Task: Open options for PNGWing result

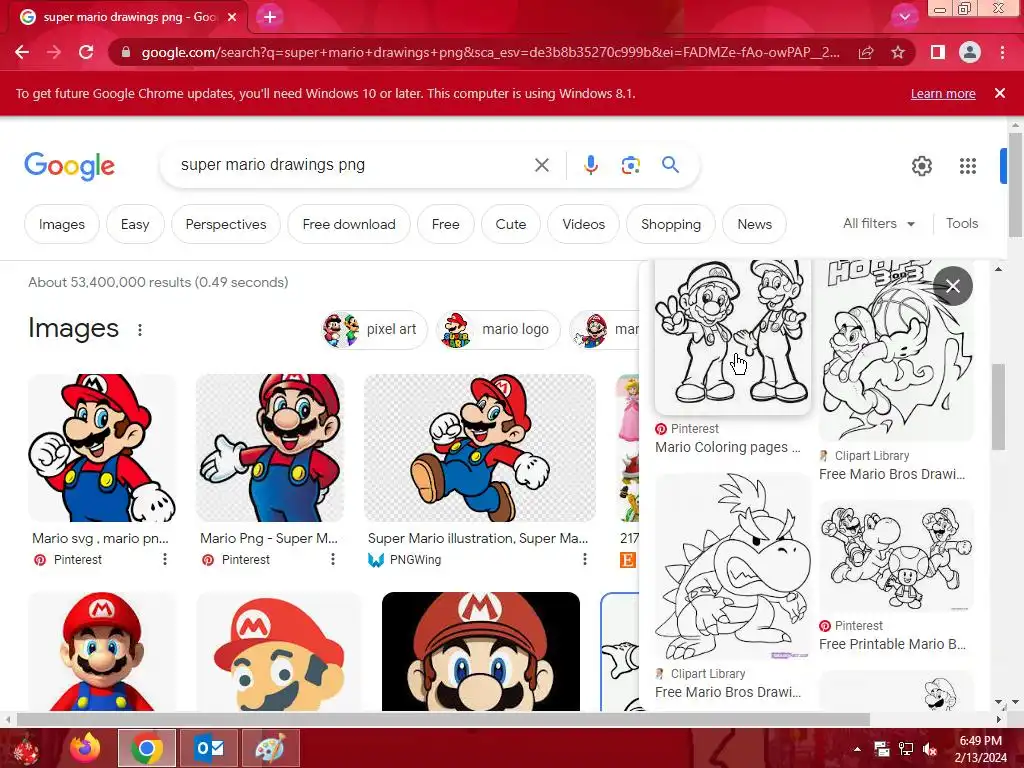Action: click(584, 560)
